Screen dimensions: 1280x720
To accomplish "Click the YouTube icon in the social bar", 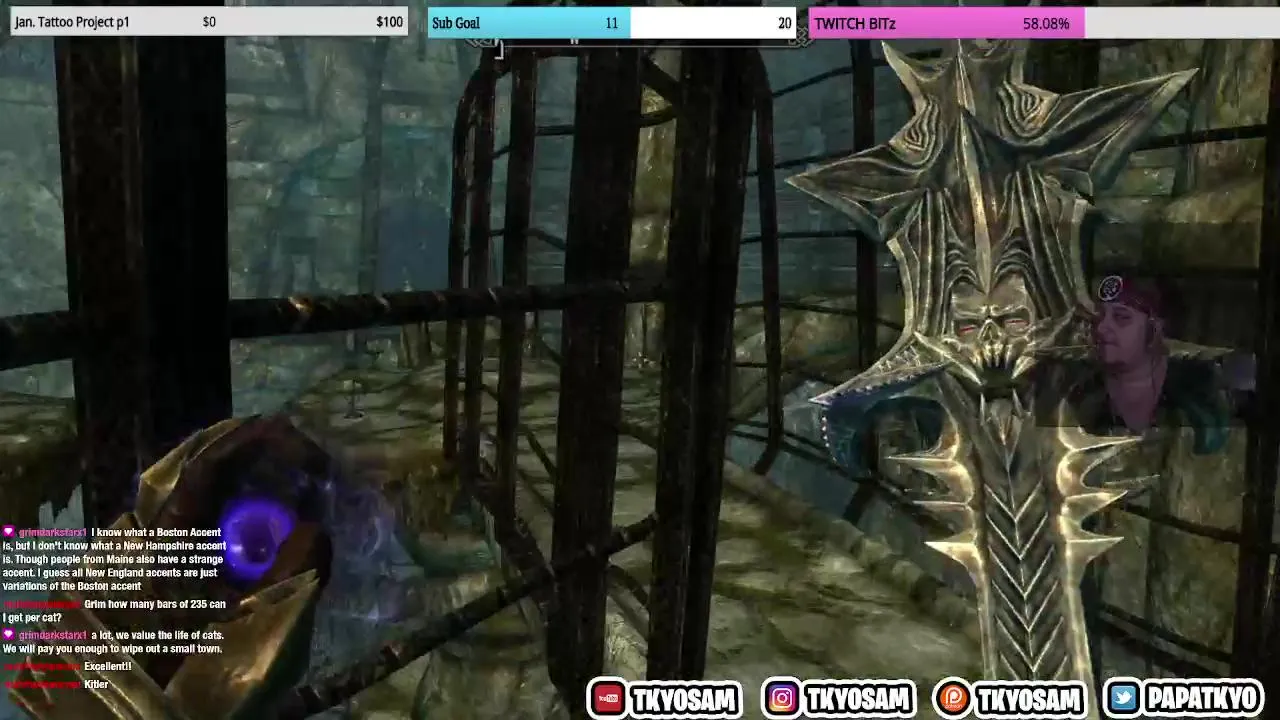I will click(x=608, y=698).
